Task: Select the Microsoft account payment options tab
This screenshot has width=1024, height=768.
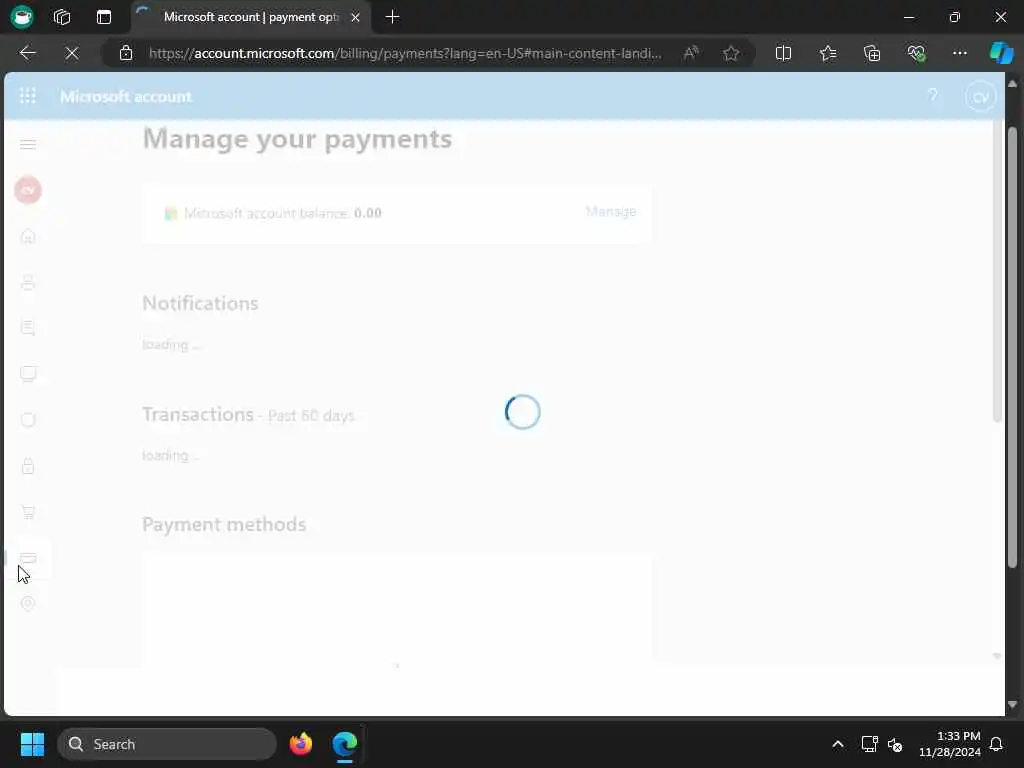Action: [x=251, y=17]
